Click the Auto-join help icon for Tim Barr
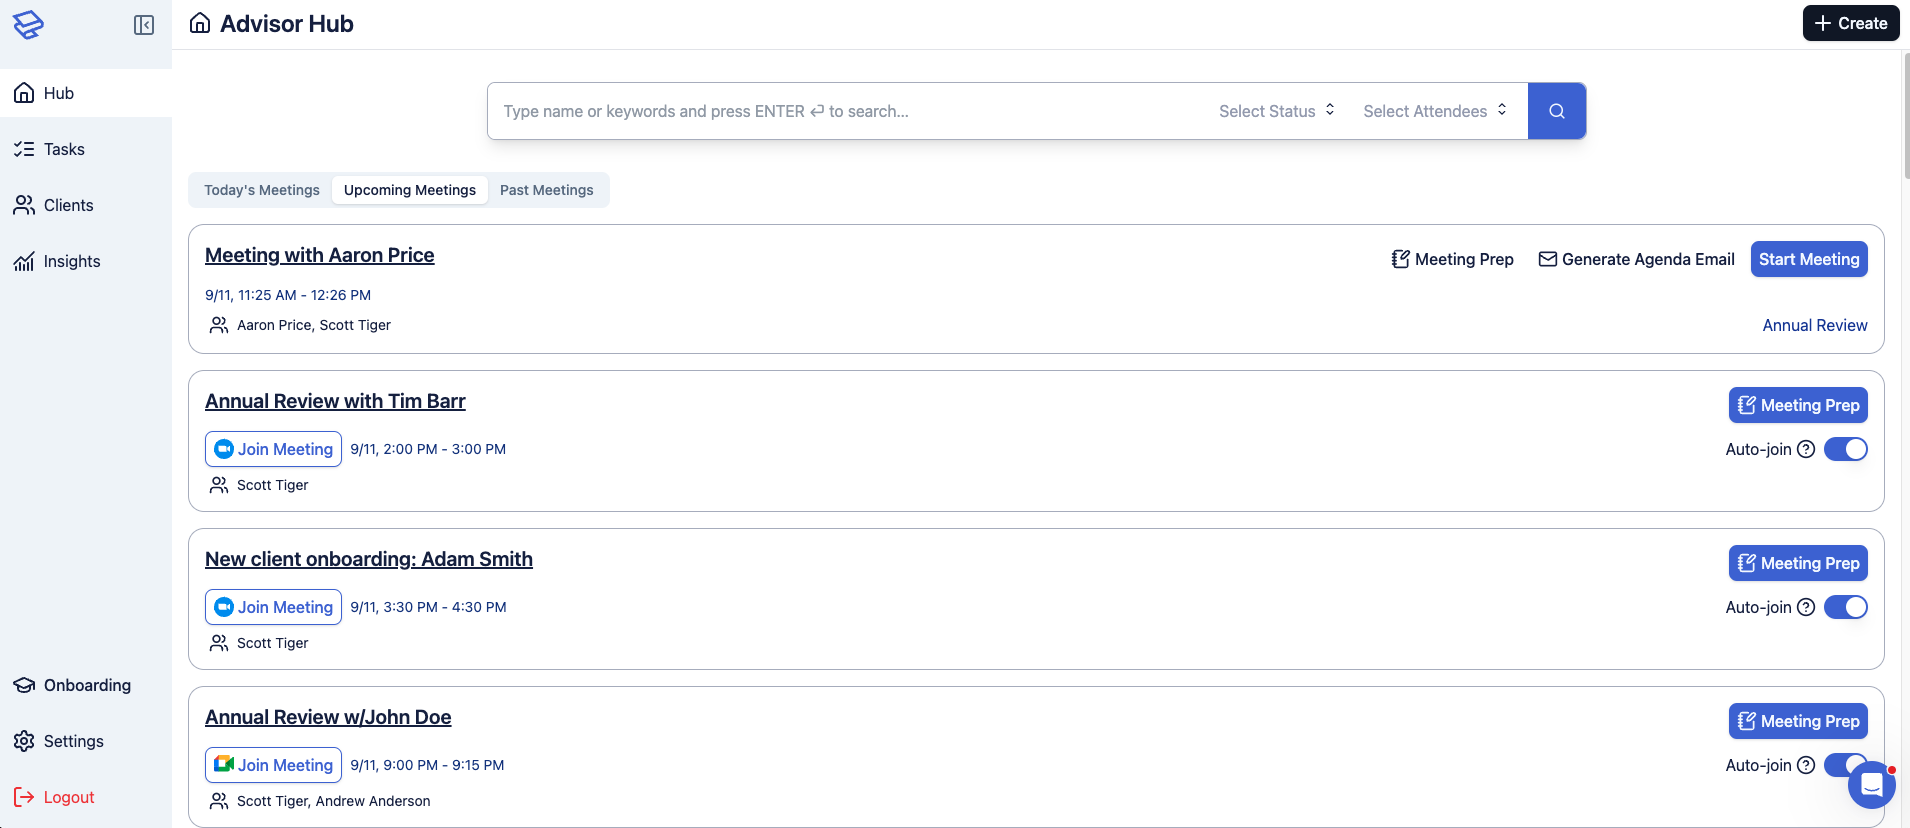1910x828 pixels. [x=1806, y=449]
